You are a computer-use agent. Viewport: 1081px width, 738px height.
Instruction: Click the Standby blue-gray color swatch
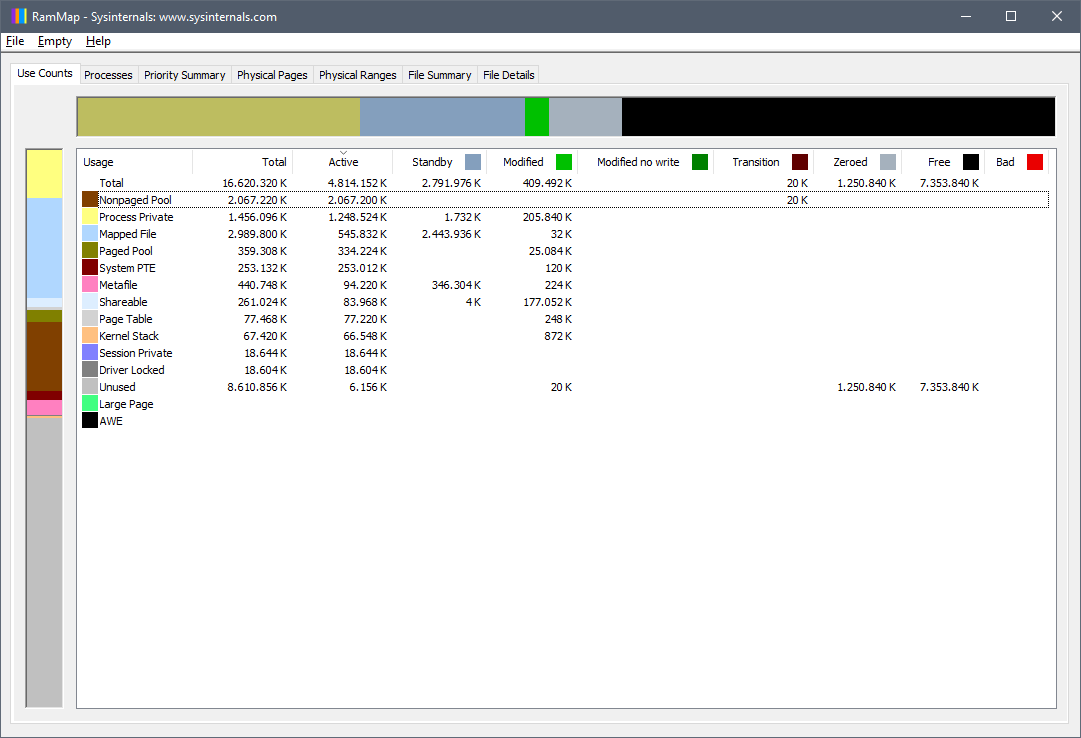473,162
